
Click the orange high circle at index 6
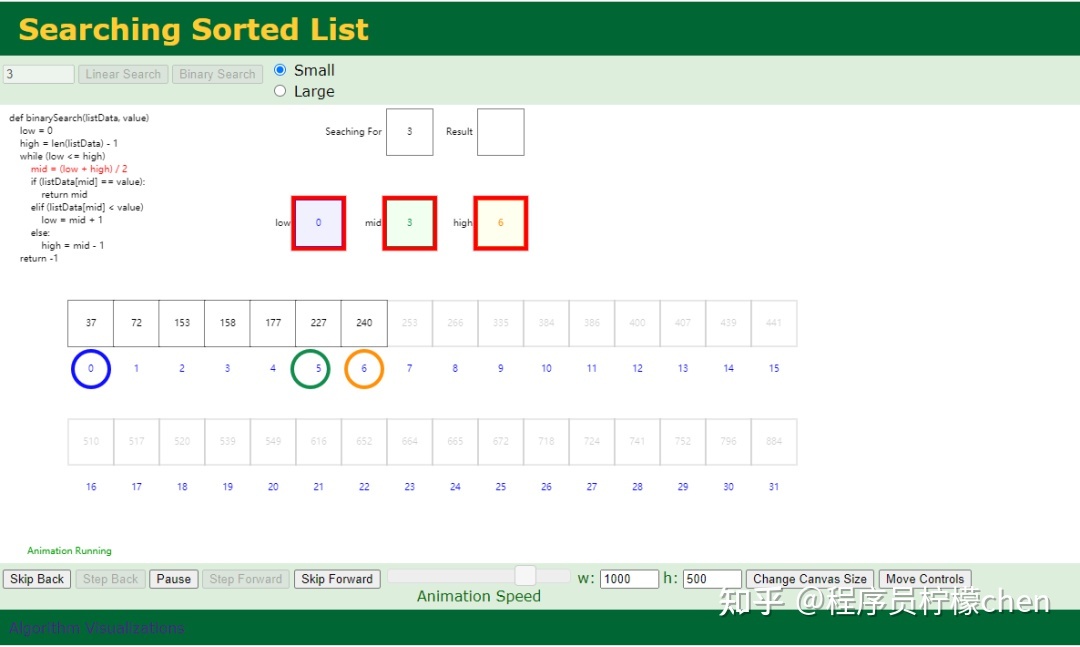(x=364, y=369)
